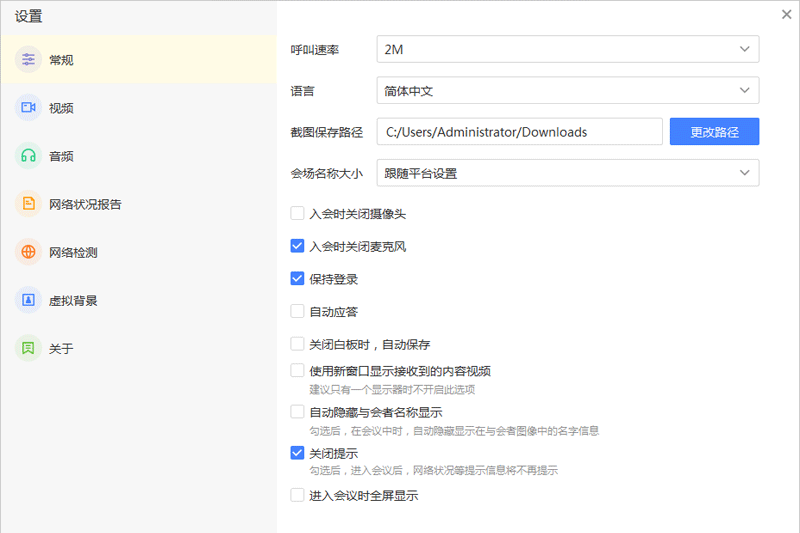The image size is (800, 533).
Task: Expand the 语言 dropdown set to 简体中文
Action: pos(567,91)
